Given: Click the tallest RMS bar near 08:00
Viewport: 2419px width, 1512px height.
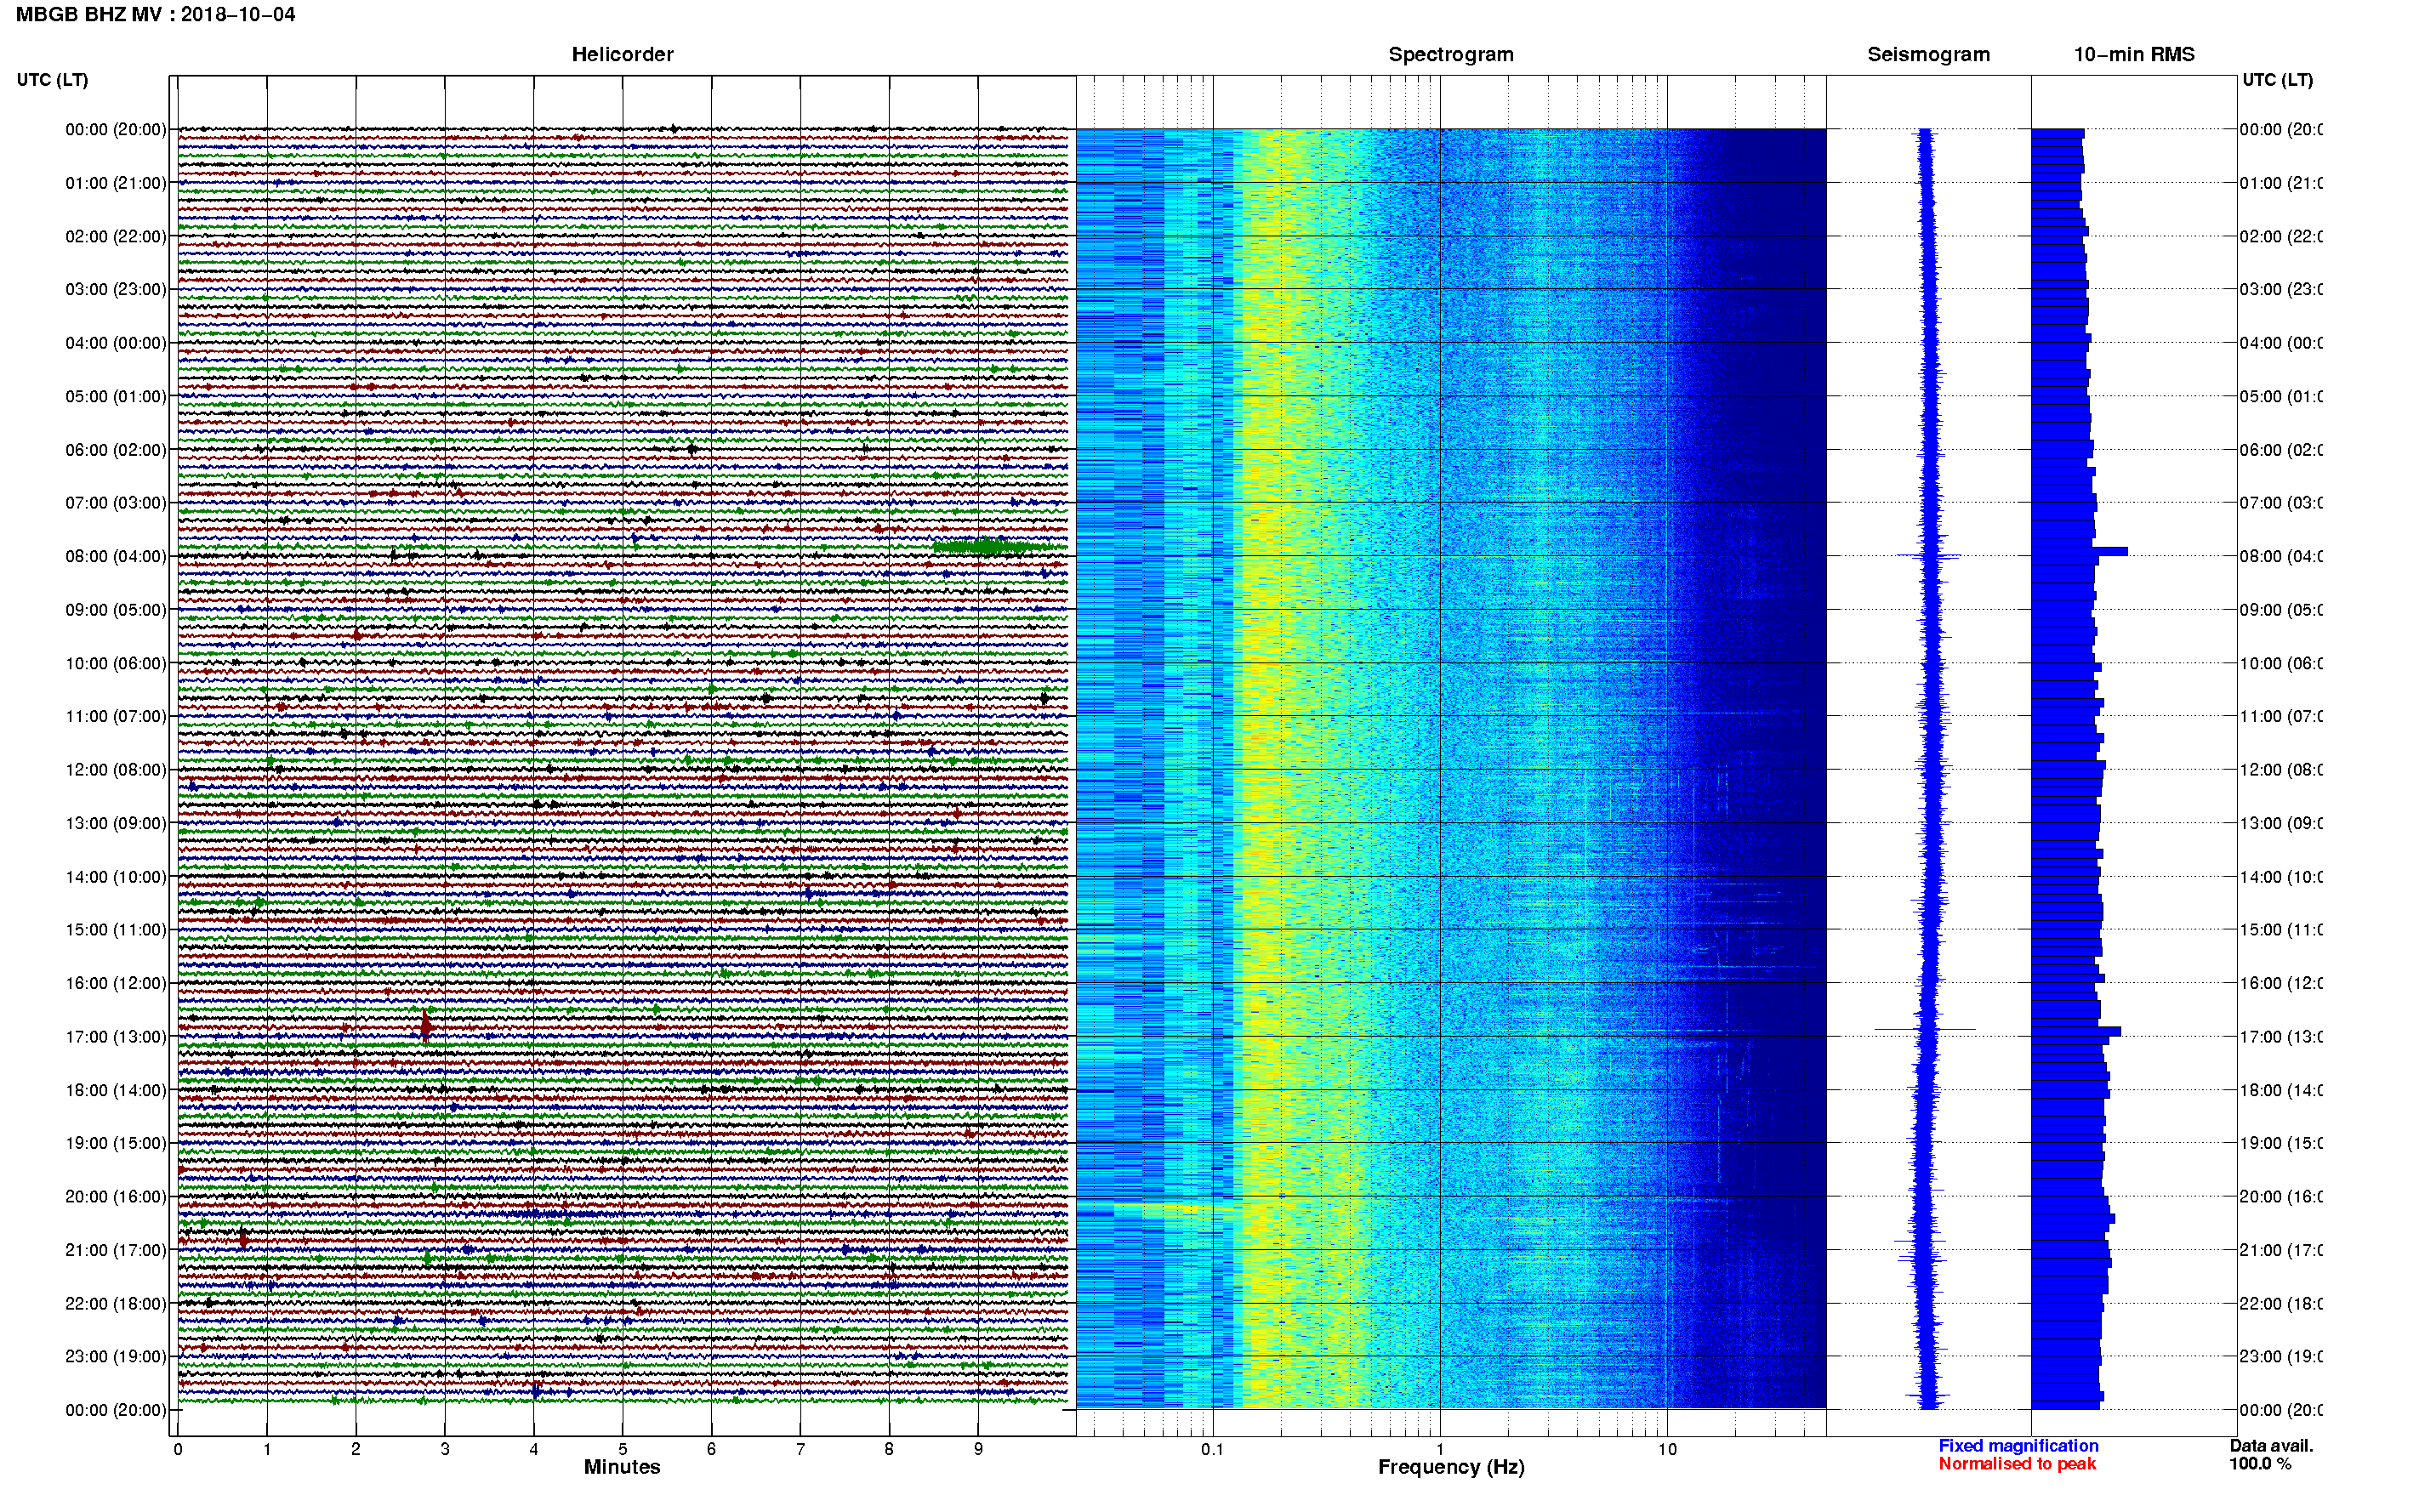Looking at the screenshot, I should pyautogui.click(x=2079, y=551).
